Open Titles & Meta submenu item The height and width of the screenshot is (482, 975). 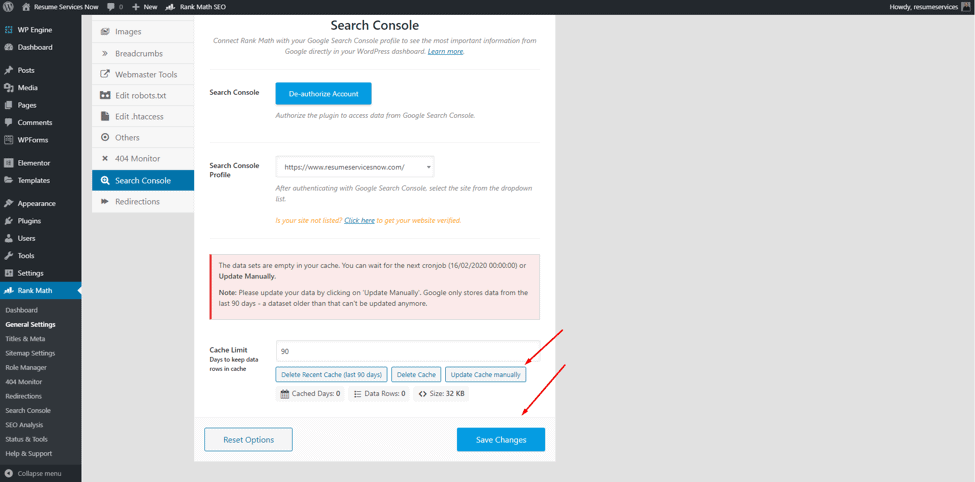25,339
